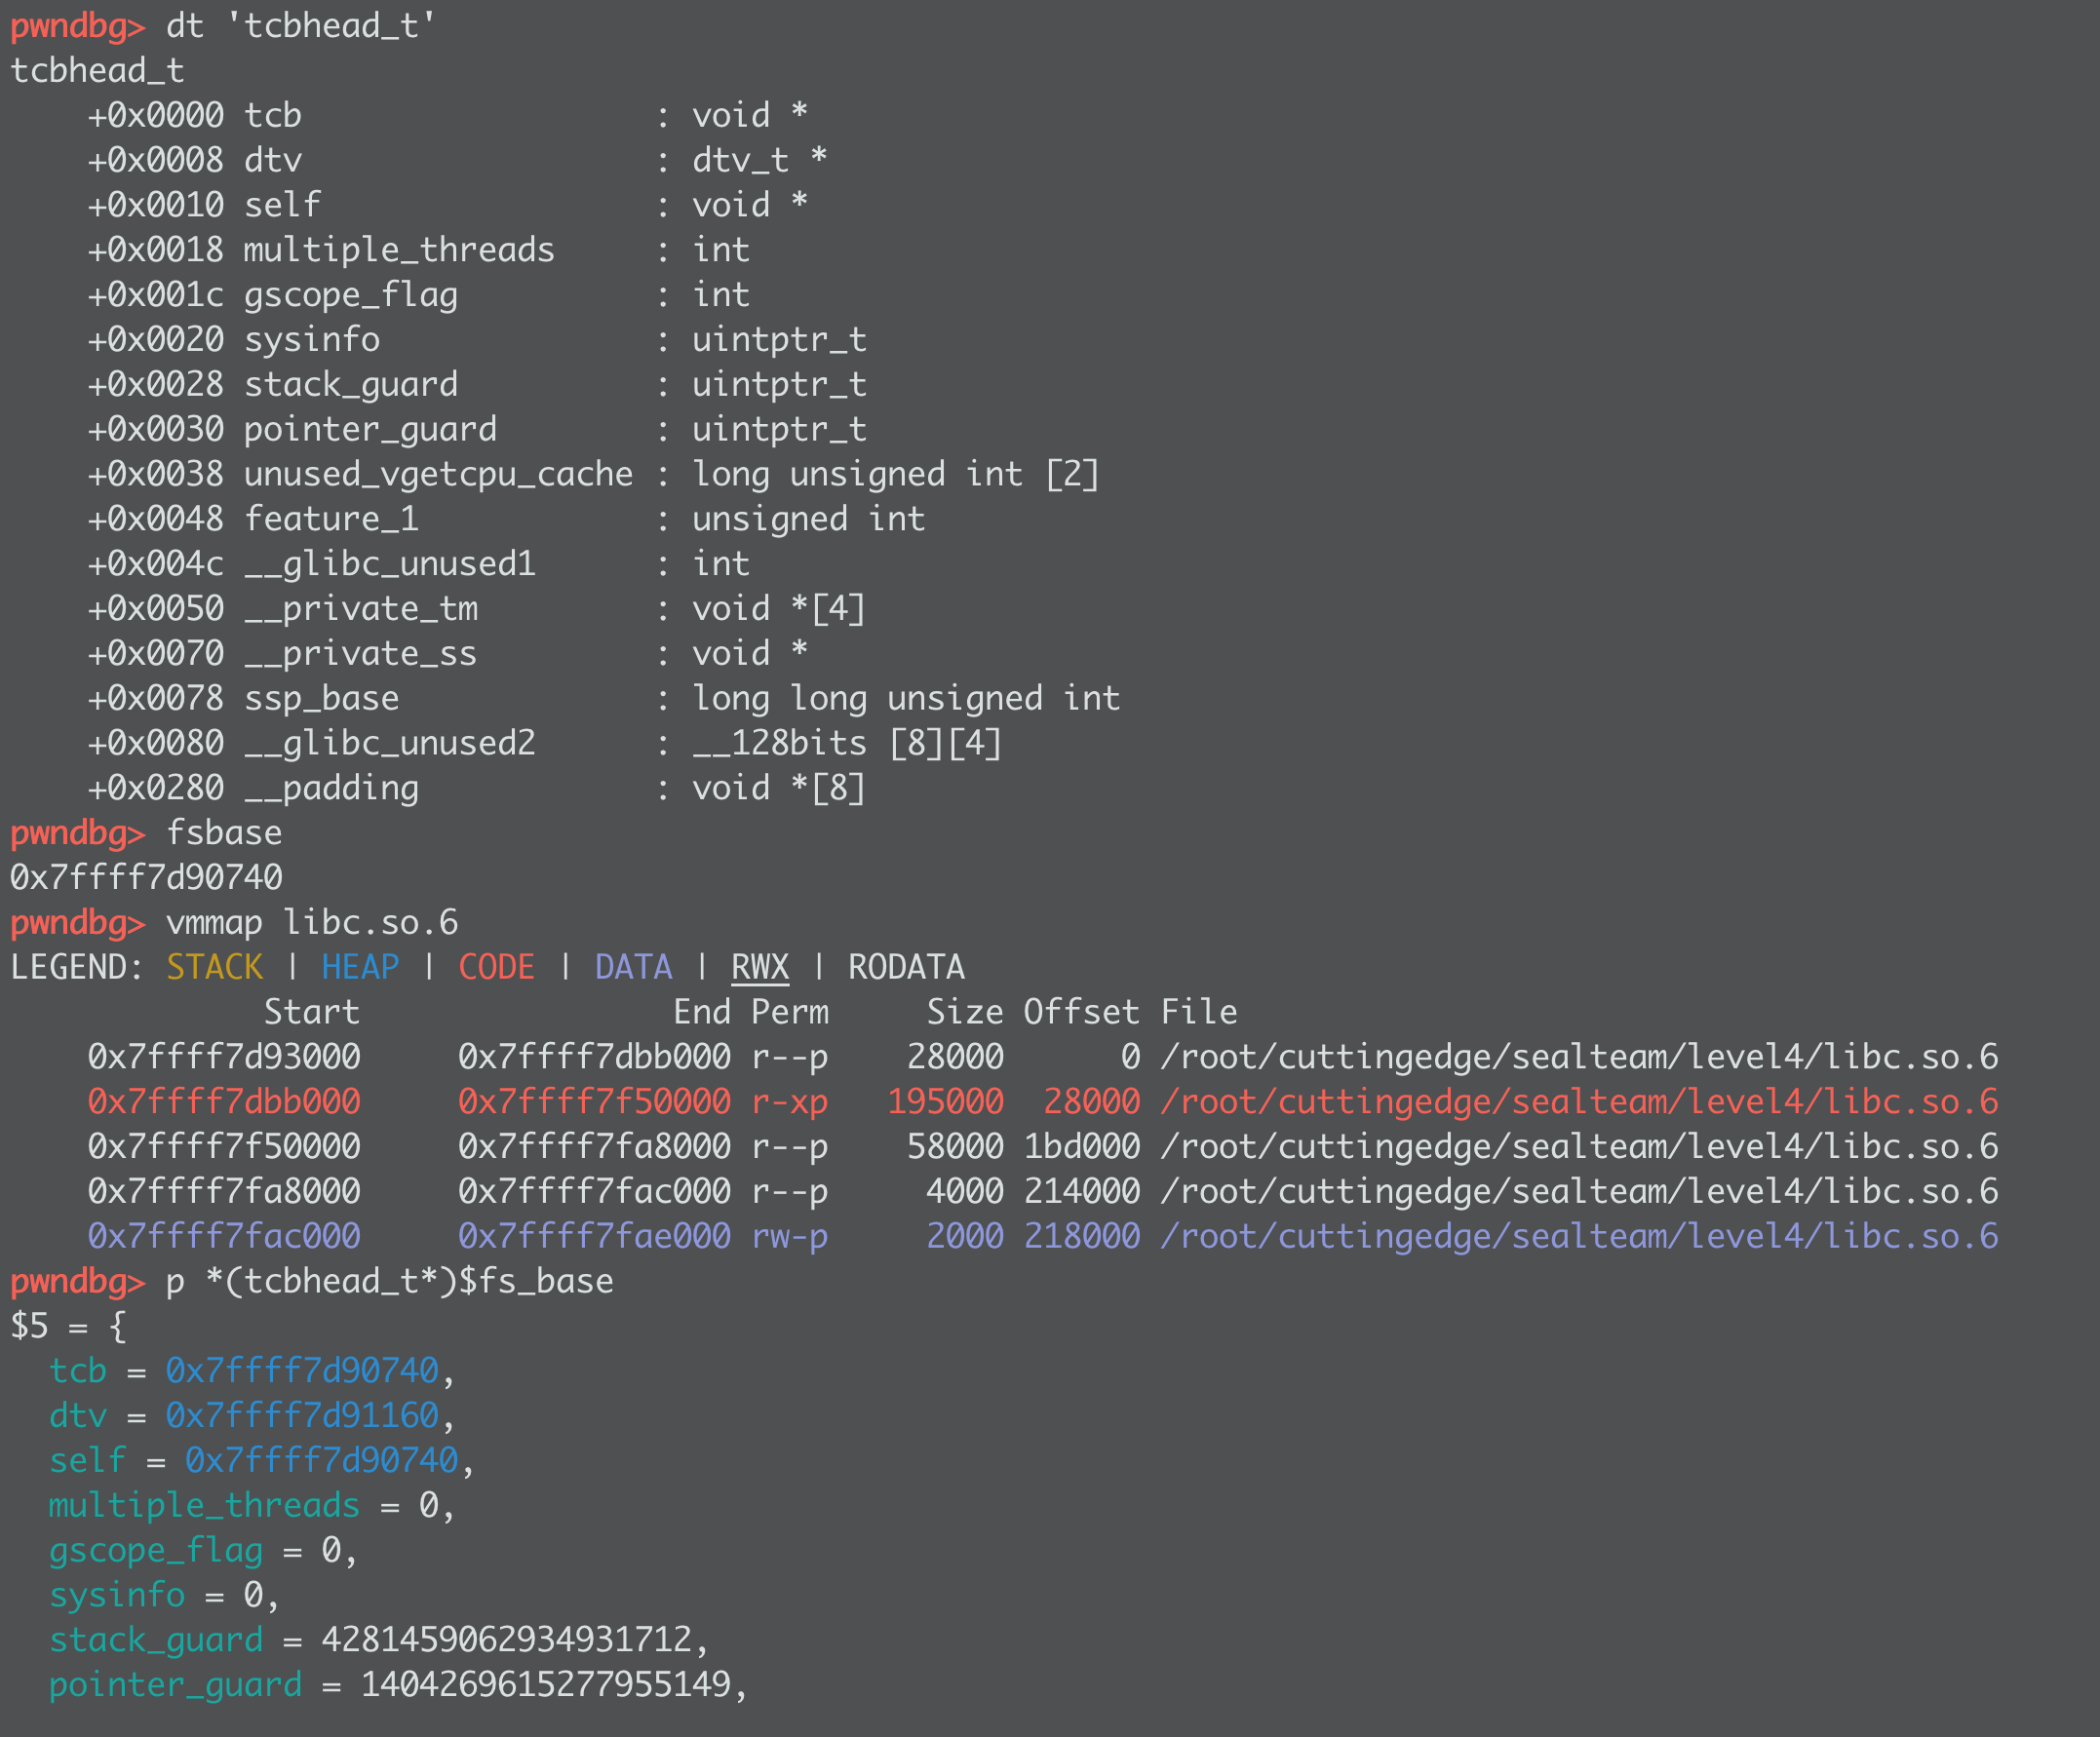Click the red start address 0x7ffff7dbb000
This screenshot has height=1737, width=2100.
point(224,1101)
